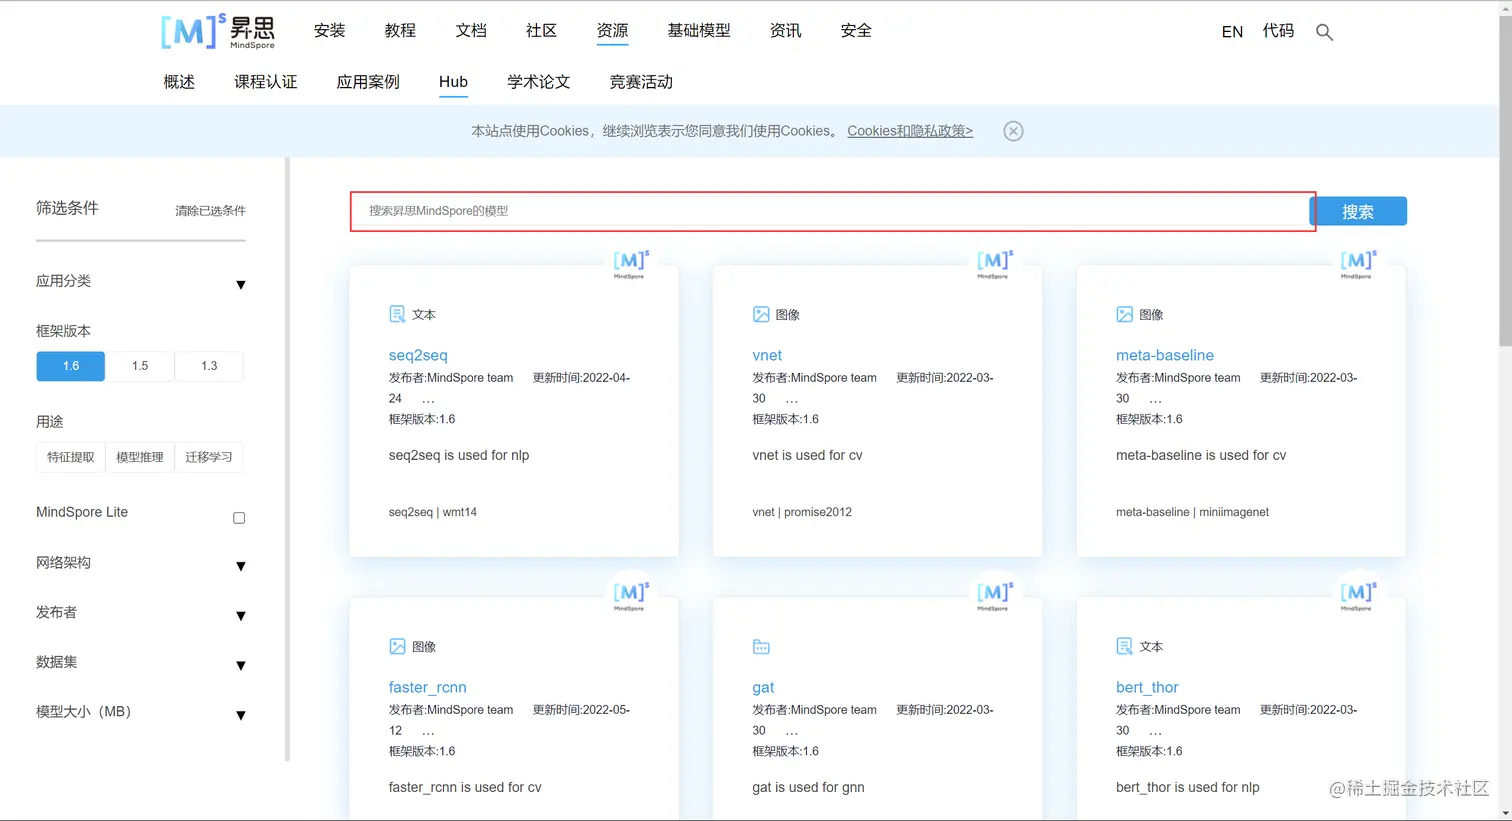Image resolution: width=1512 pixels, height=821 pixels.
Task: Close the cookies notice banner
Action: pos(1013,131)
